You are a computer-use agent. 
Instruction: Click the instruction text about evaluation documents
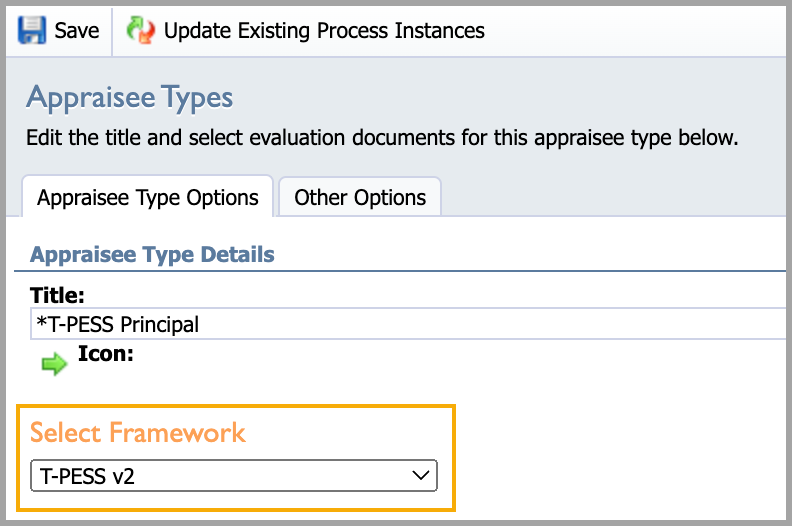382,137
